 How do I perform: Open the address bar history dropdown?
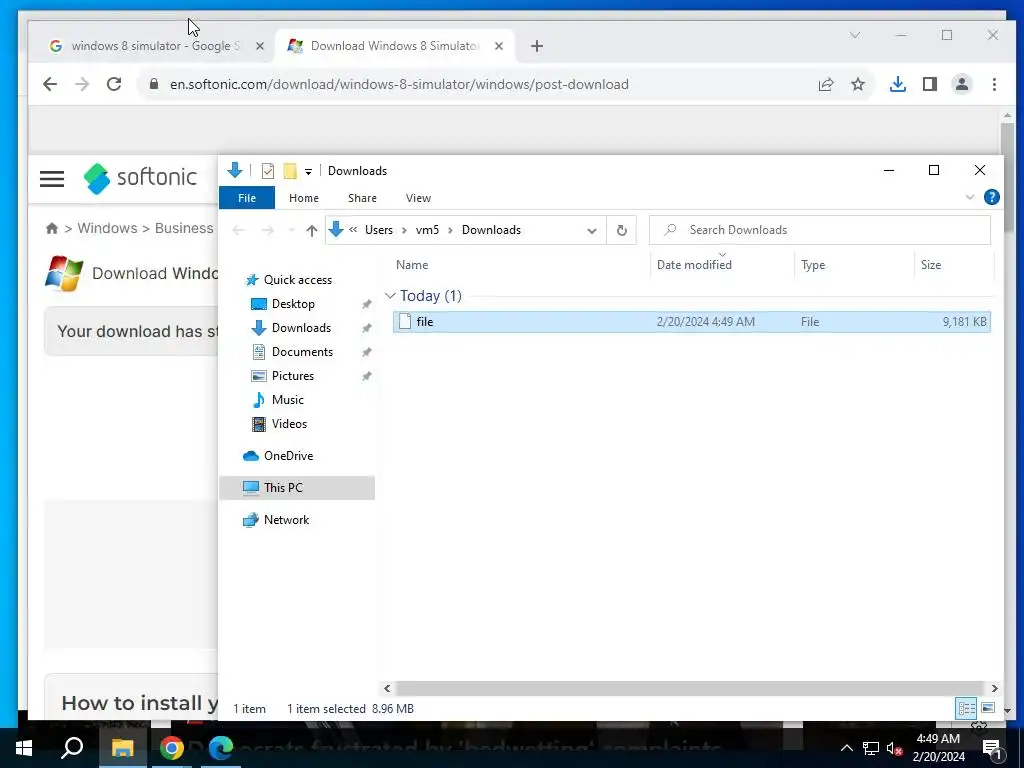click(592, 231)
